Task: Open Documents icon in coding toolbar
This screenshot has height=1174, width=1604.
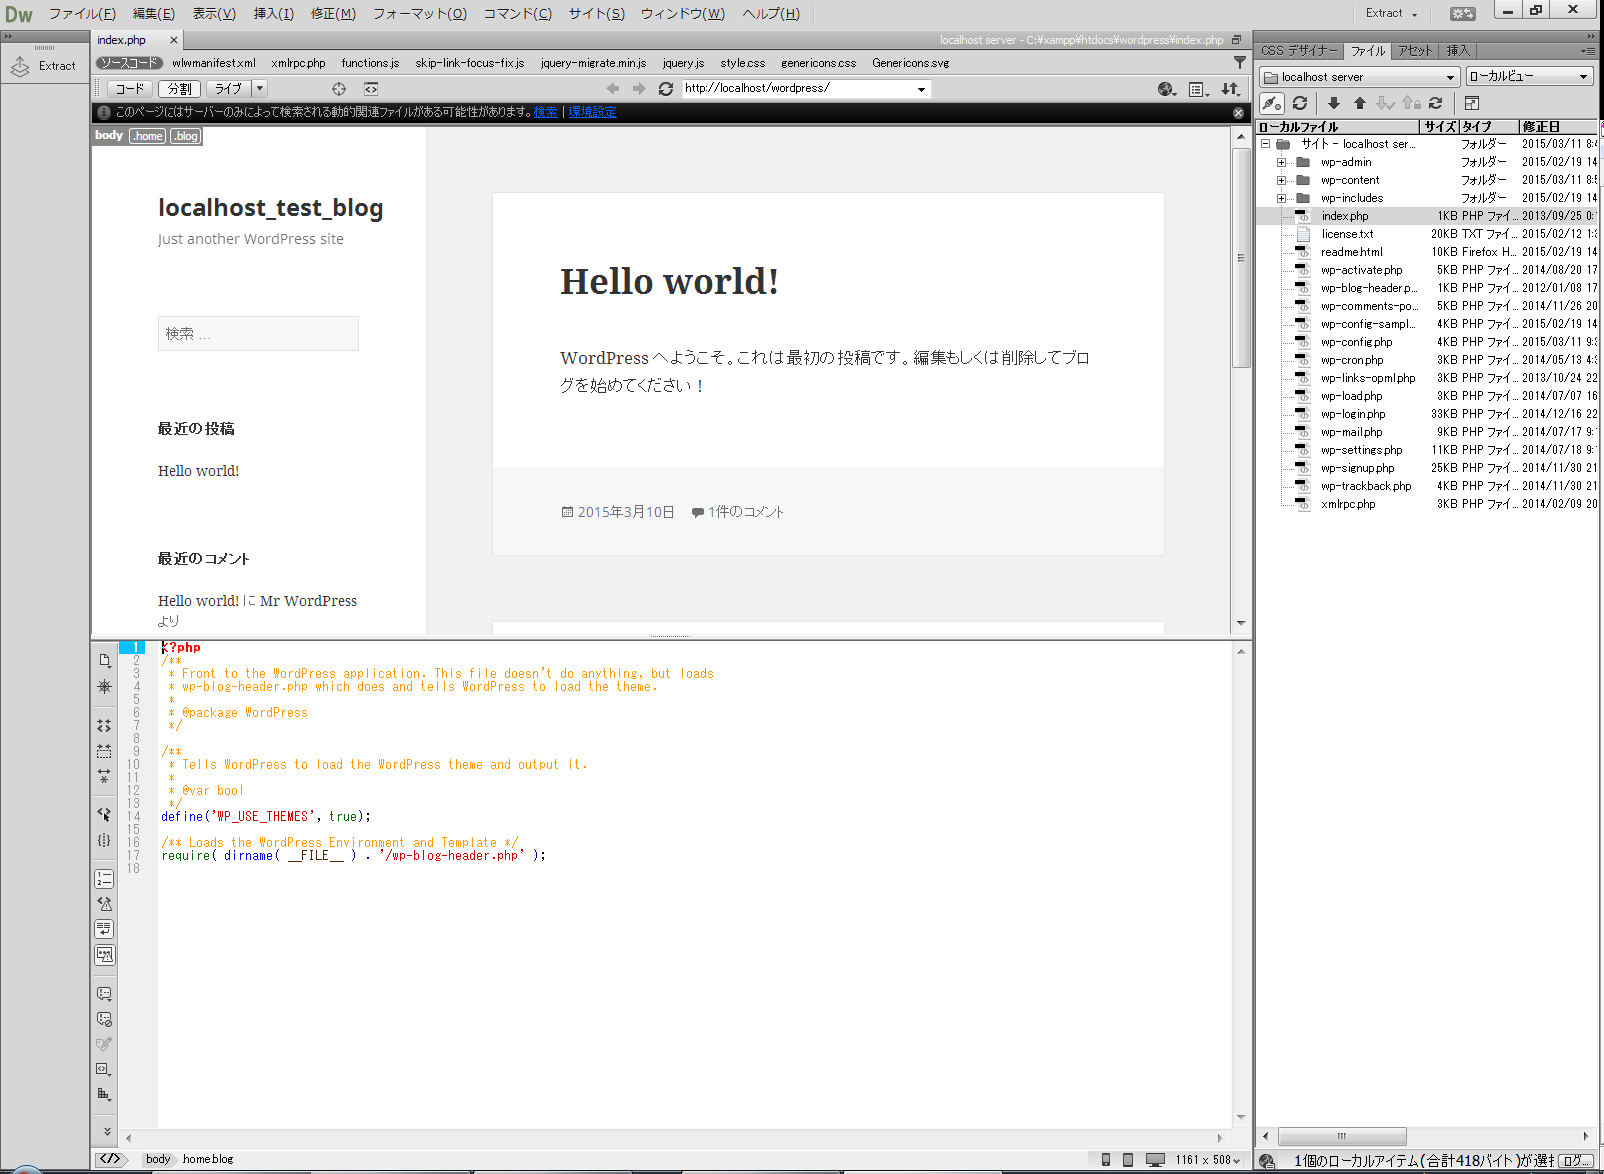Action: [x=104, y=660]
